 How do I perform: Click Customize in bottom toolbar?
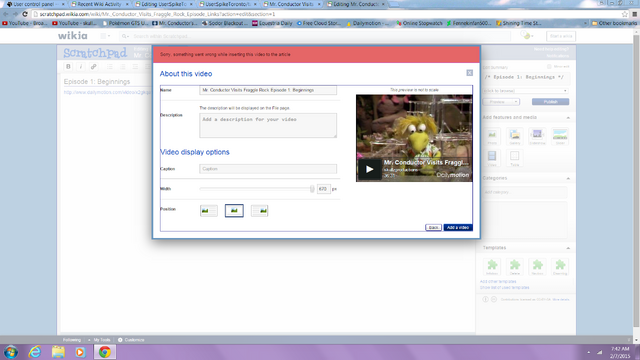pos(131,340)
